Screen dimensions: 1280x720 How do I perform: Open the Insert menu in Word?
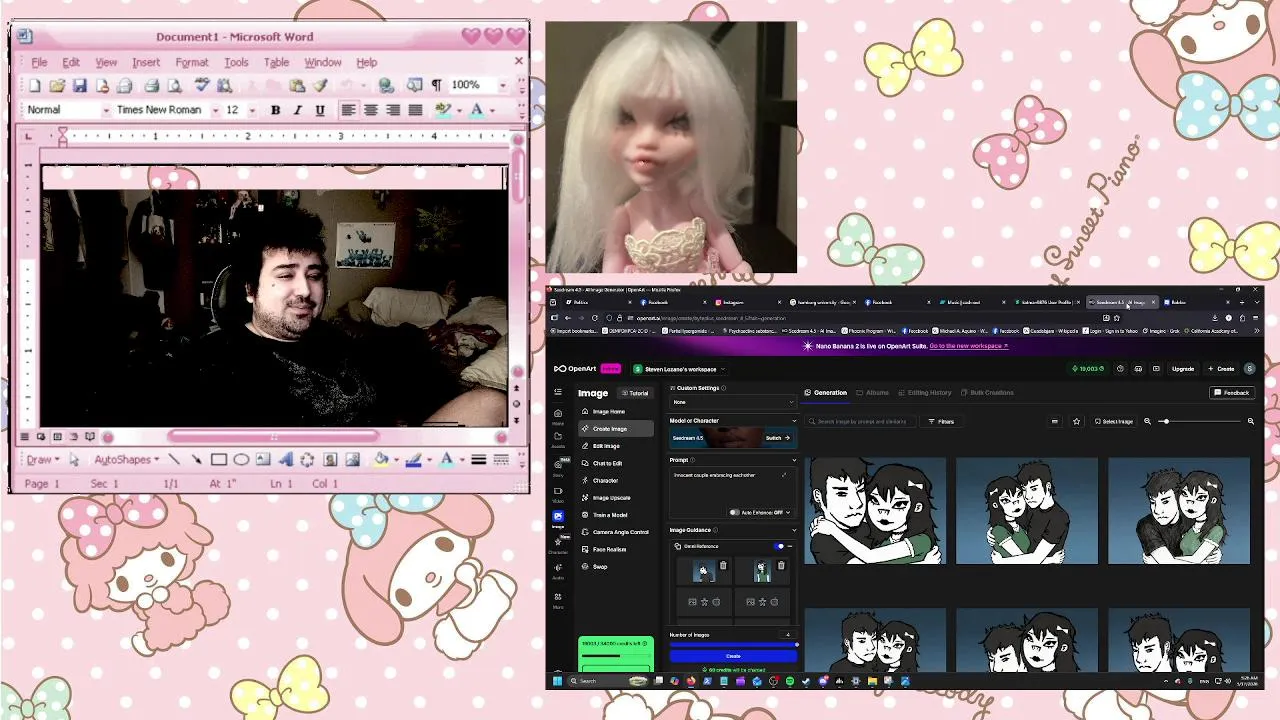tap(146, 62)
